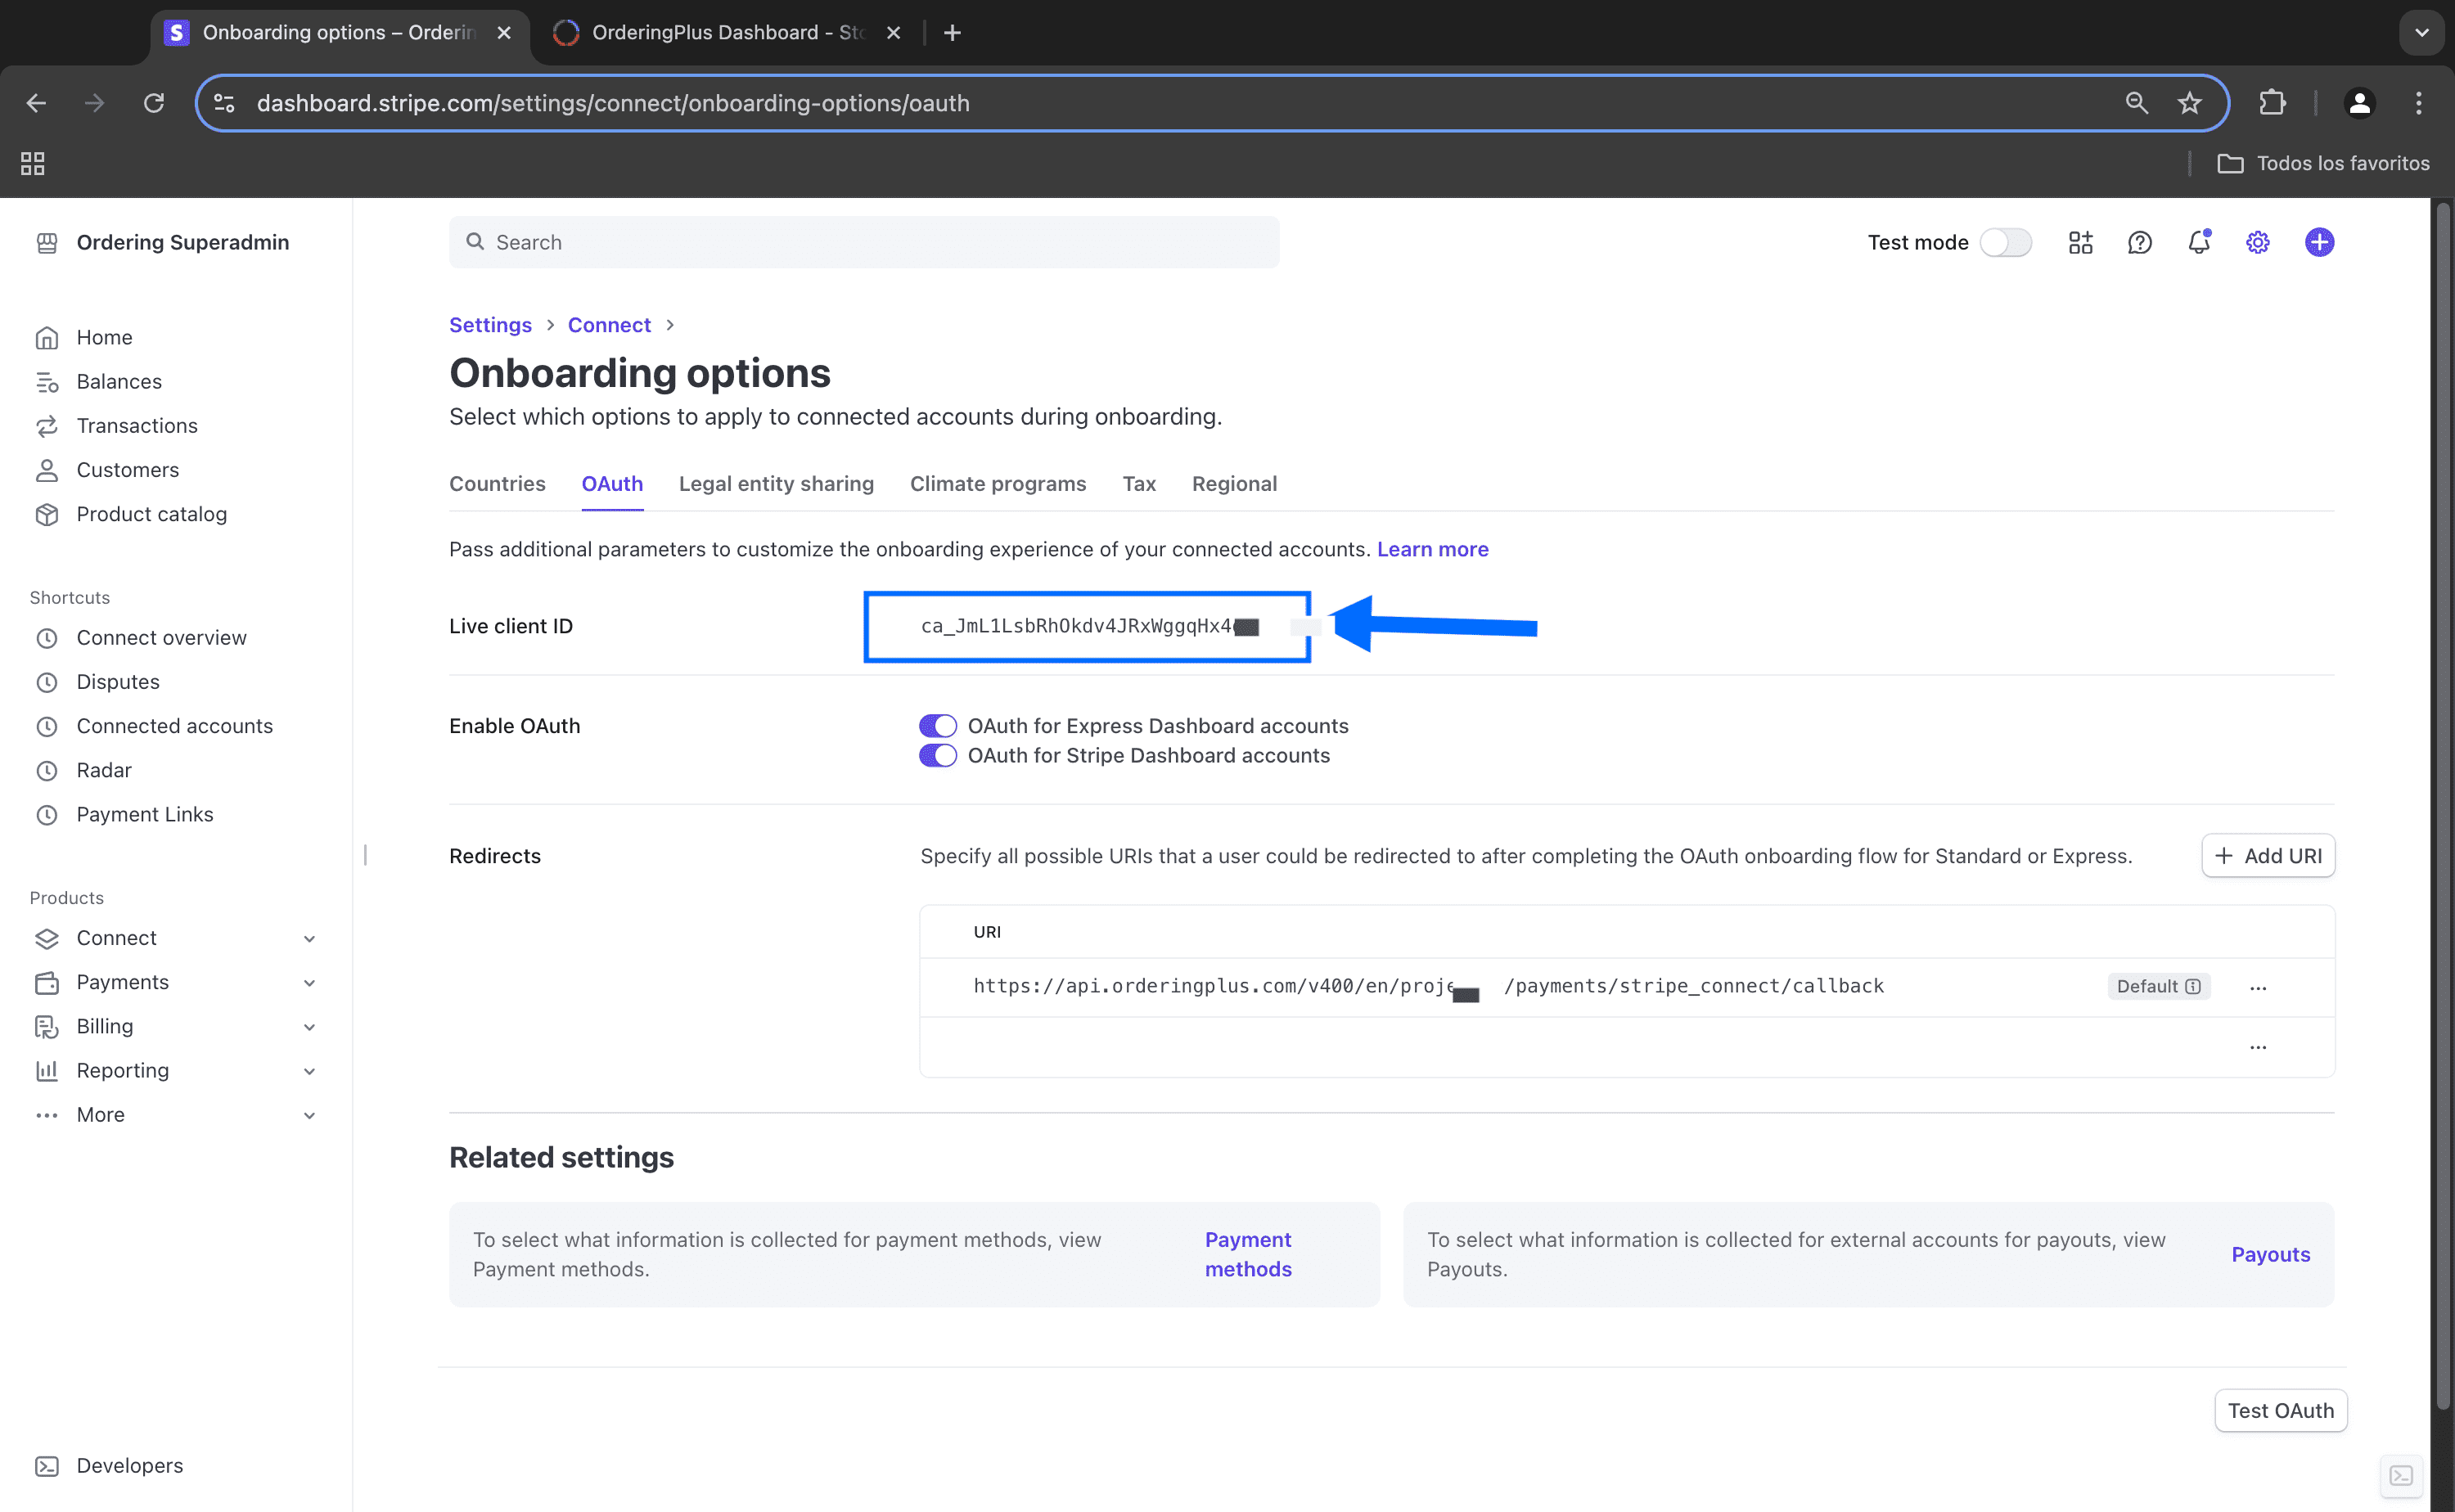Close the OrderingPlus Dashboard browser tab
The height and width of the screenshot is (1512, 2455).
[893, 32]
